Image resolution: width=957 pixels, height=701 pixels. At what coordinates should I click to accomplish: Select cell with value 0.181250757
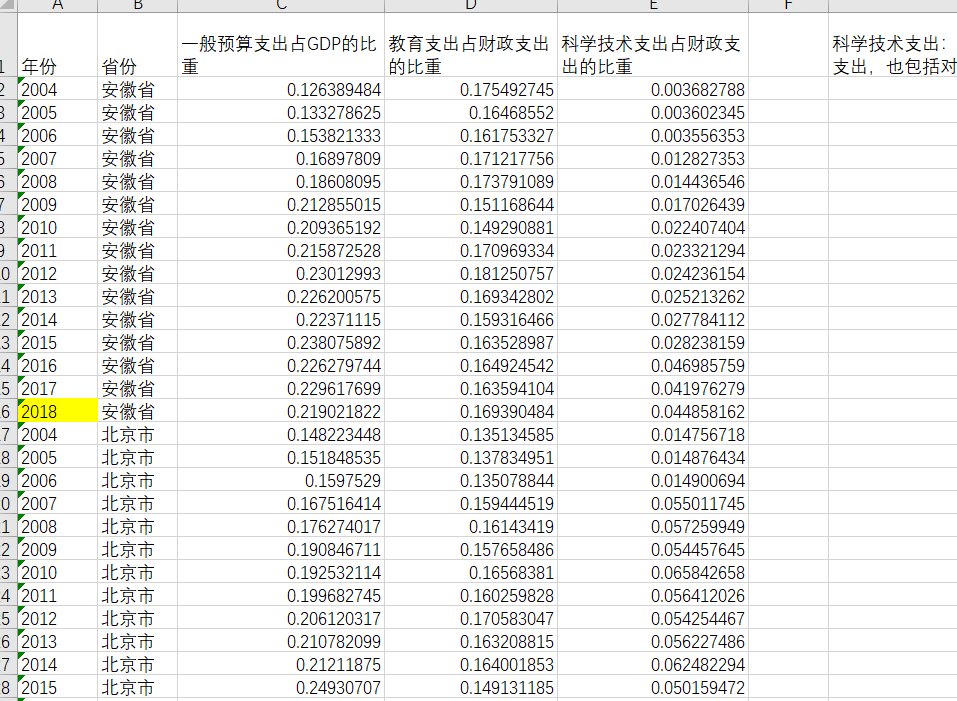[x=471, y=273]
